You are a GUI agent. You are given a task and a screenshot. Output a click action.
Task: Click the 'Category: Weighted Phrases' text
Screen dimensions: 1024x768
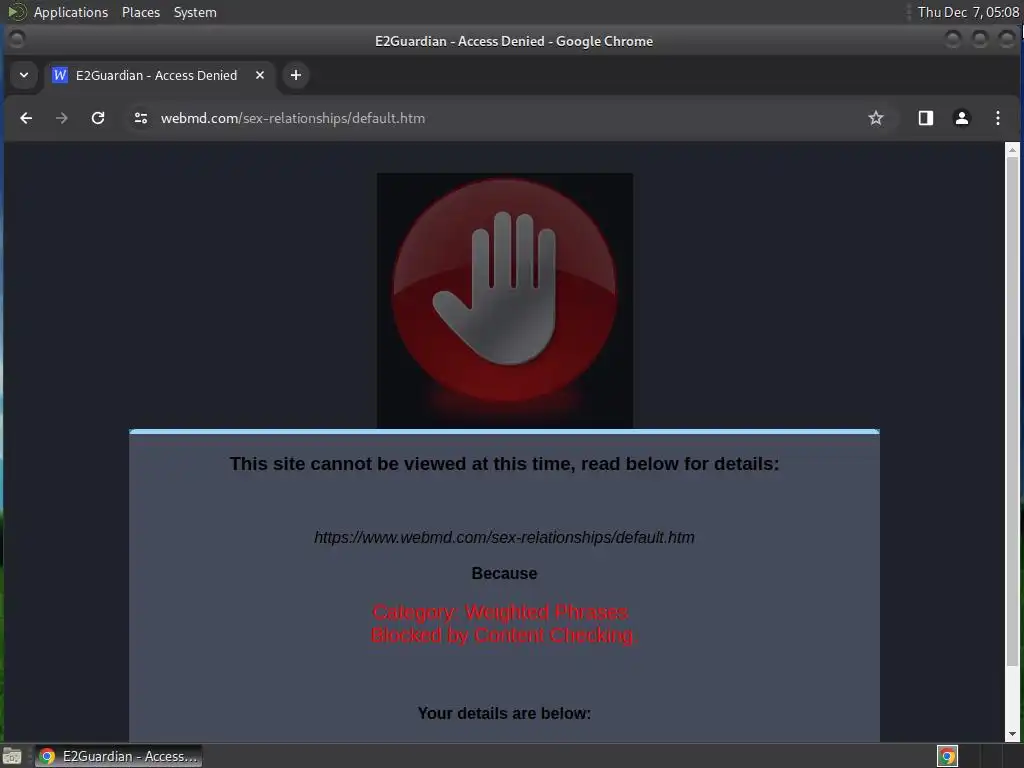[x=500, y=613]
